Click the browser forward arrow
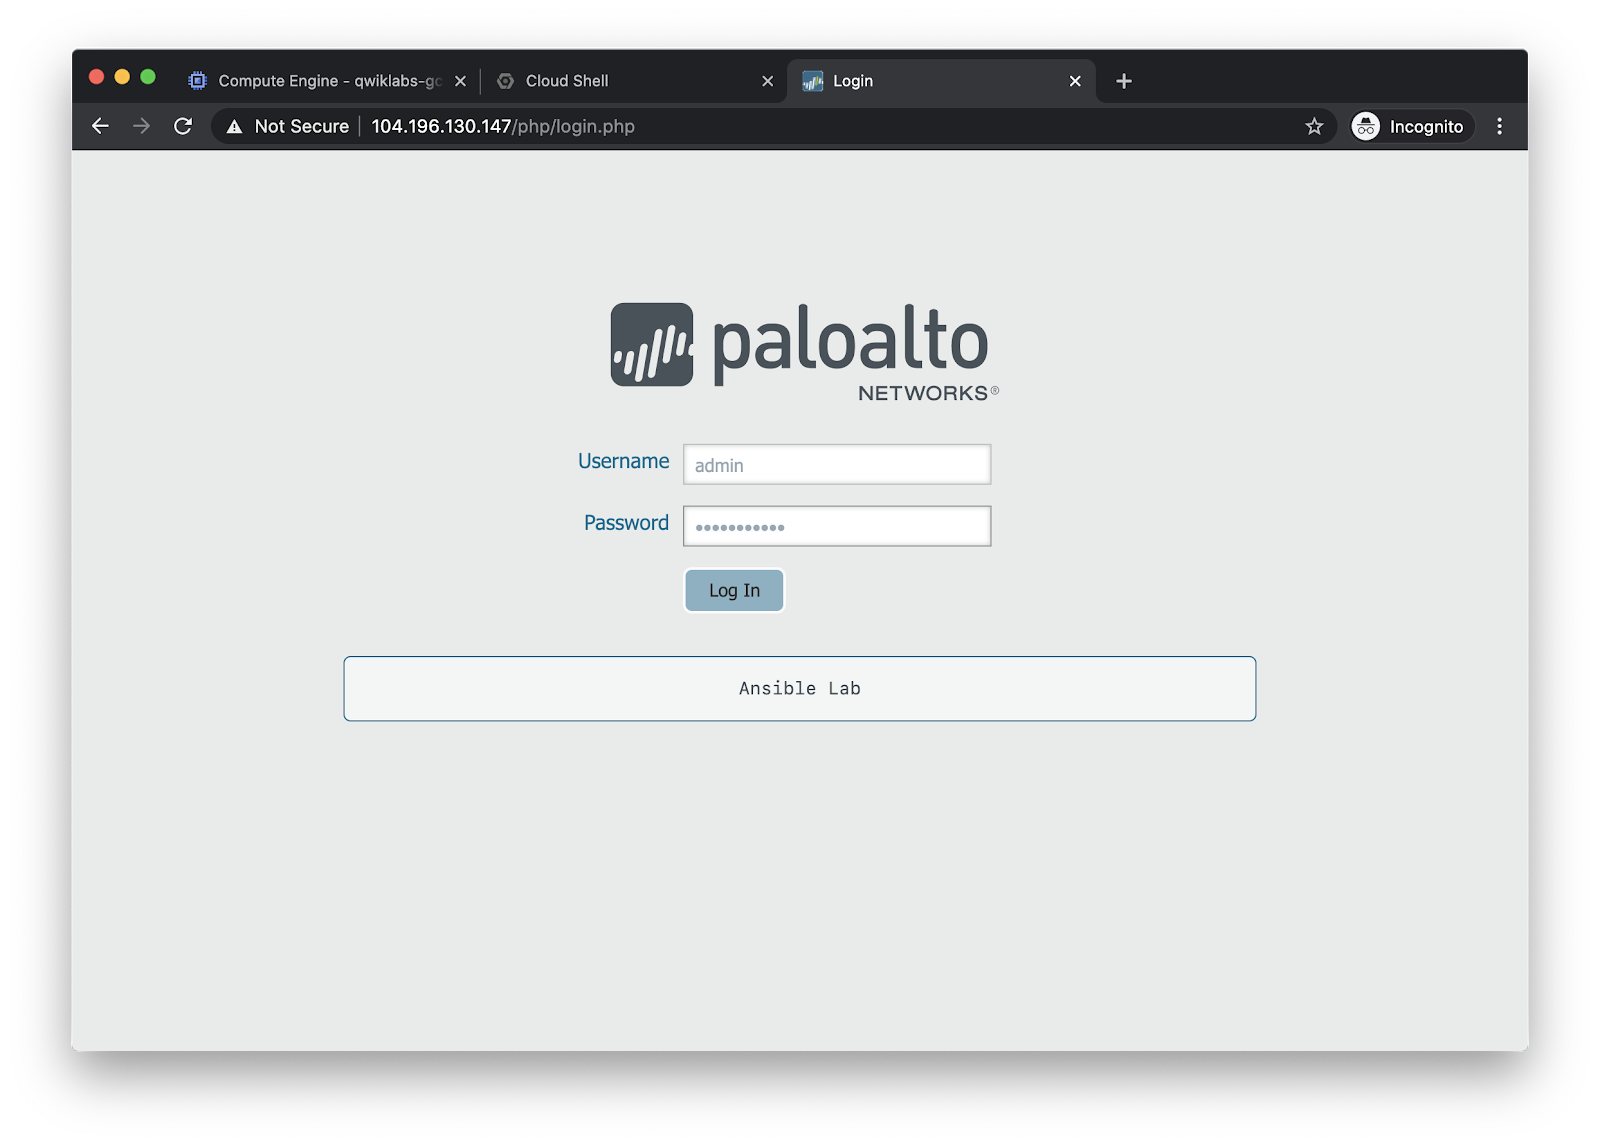 coord(141,126)
